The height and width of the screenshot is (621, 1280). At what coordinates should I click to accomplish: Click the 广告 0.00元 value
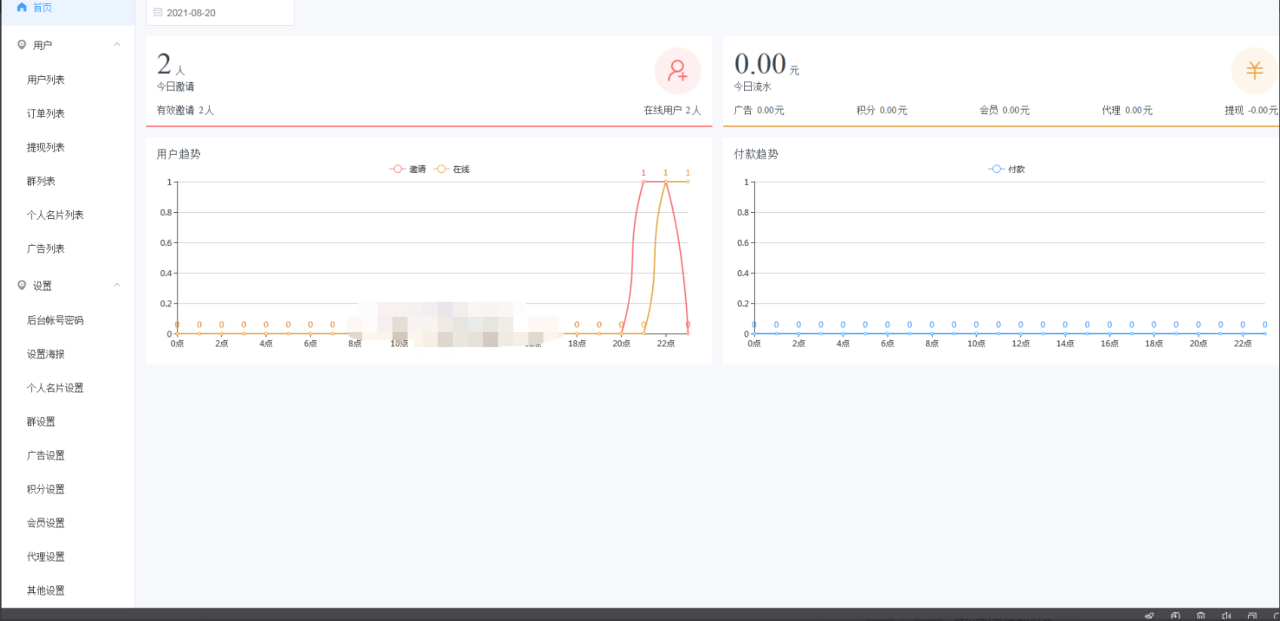coord(759,110)
